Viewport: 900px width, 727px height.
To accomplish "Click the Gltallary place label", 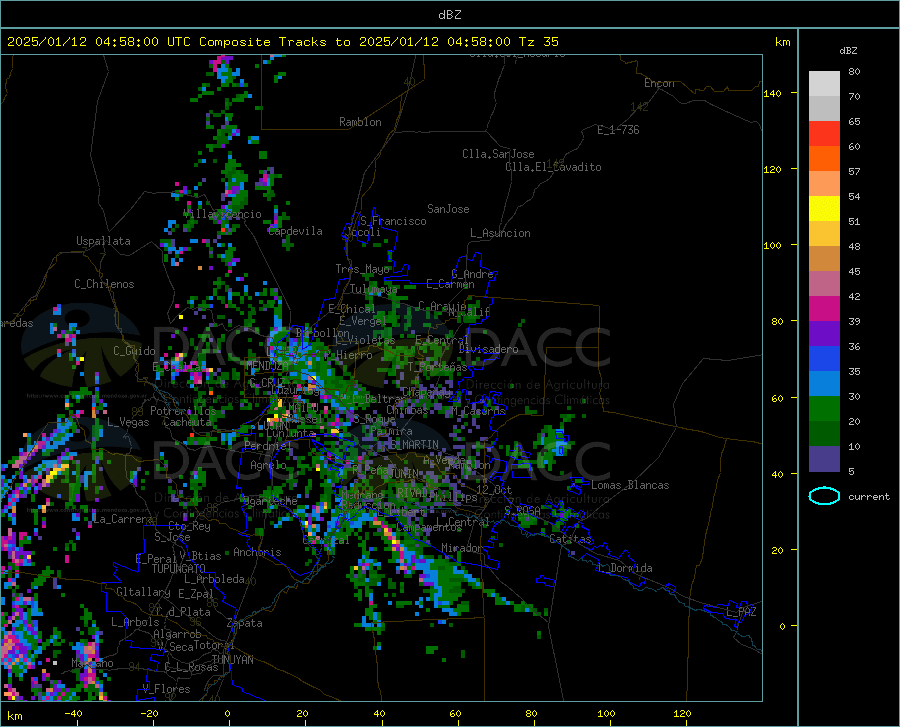I will click(143, 592).
